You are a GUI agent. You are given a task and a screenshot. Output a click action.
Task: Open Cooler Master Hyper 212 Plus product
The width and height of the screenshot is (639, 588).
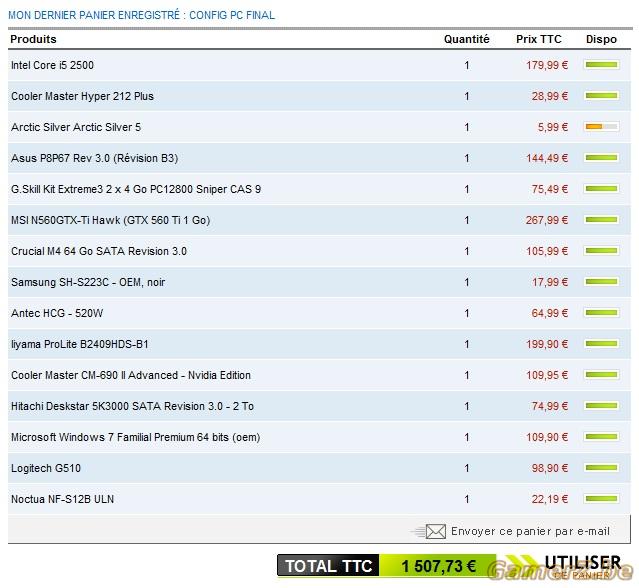82,96
